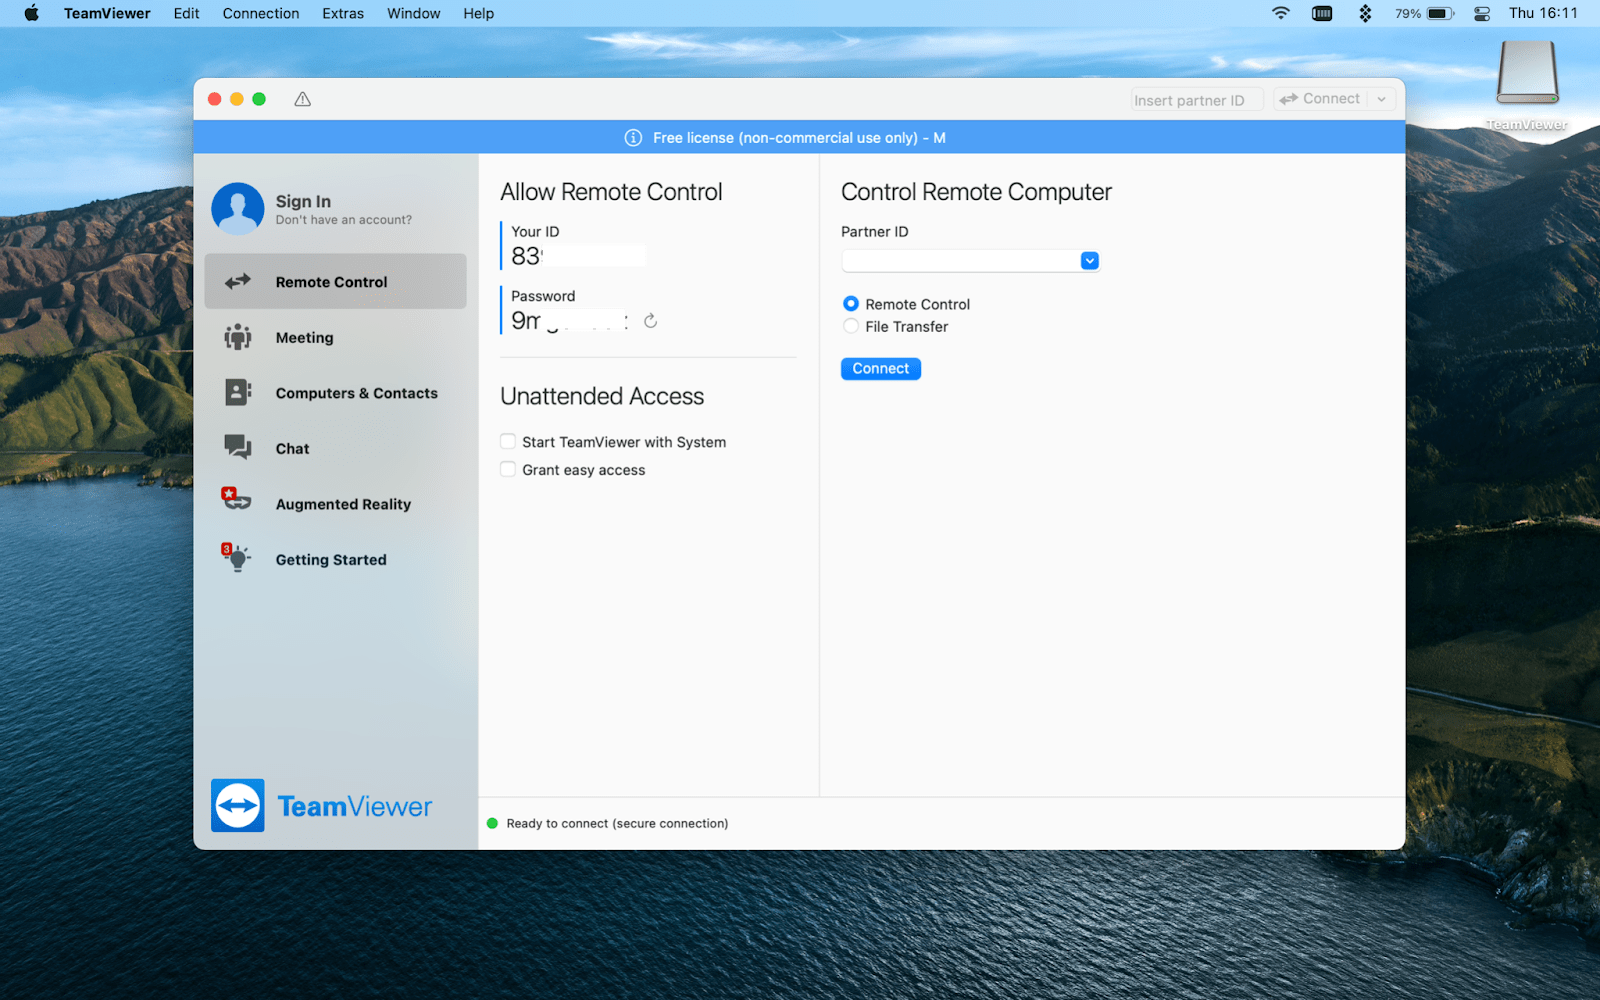Select the Remote Control sidebar icon
The width and height of the screenshot is (1600, 1000).
tap(237, 281)
